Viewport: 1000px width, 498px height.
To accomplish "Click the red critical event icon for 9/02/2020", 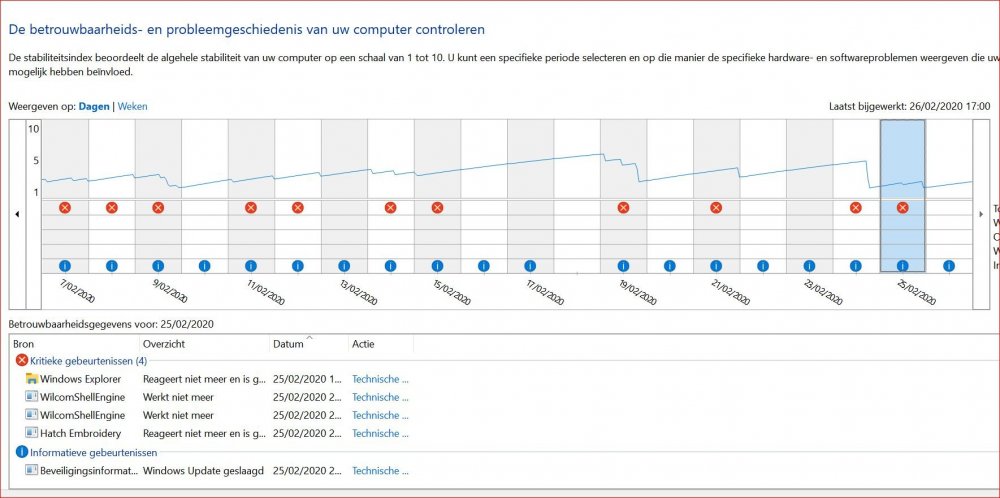I will [x=158, y=207].
